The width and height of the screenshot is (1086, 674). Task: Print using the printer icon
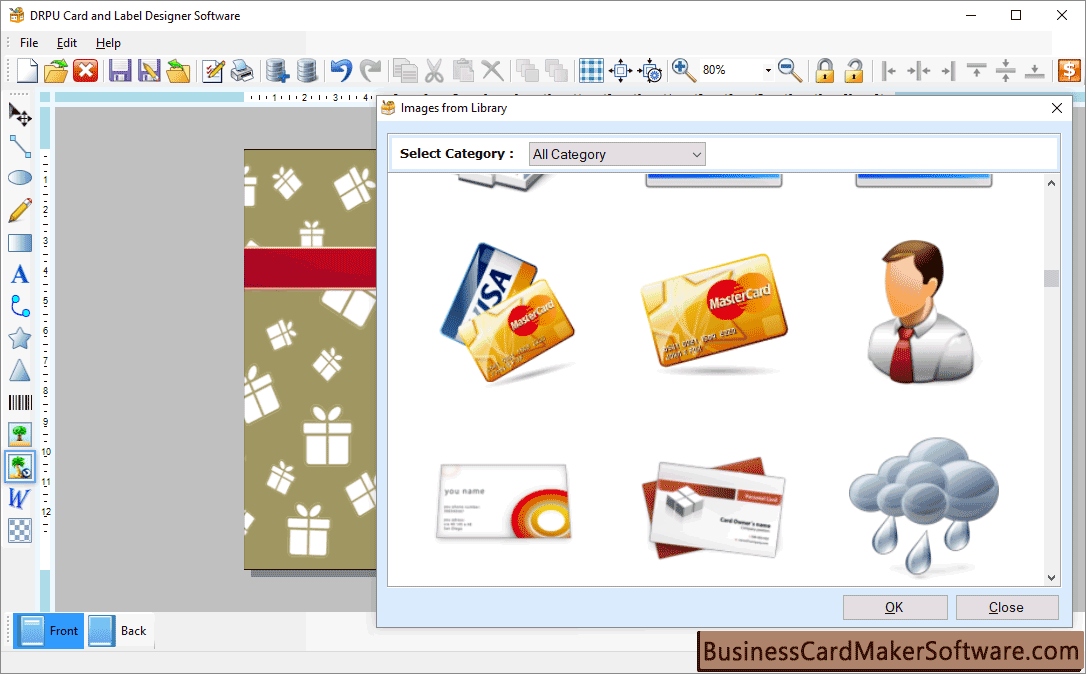click(x=242, y=71)
